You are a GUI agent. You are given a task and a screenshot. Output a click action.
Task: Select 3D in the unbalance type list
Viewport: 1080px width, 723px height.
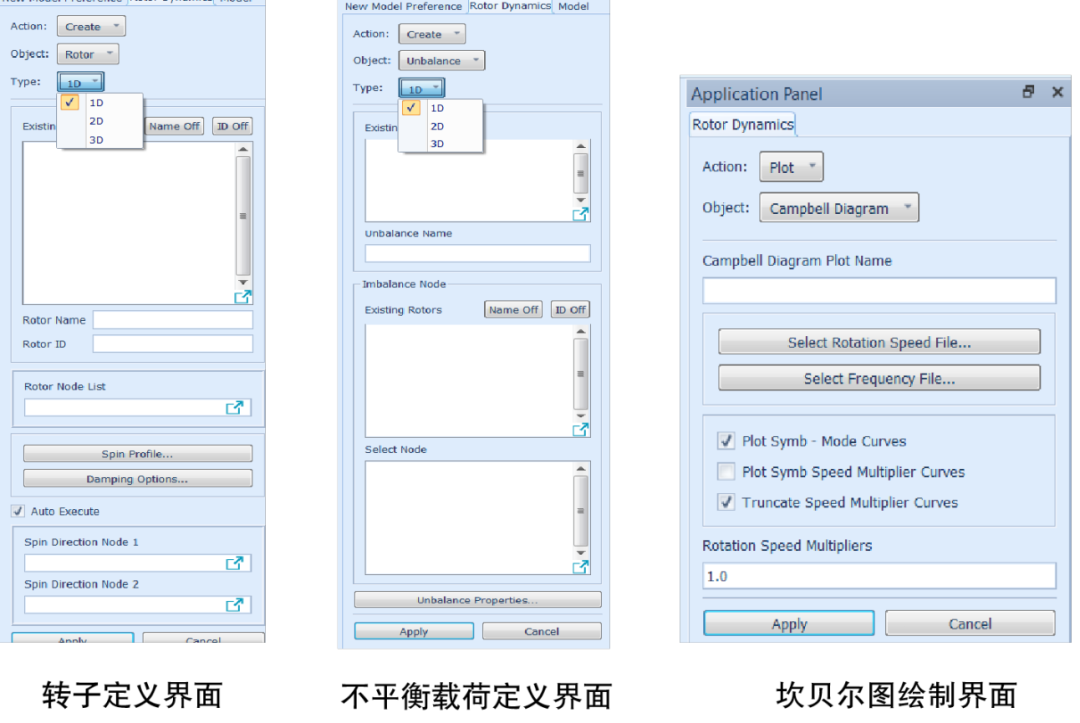point(437,144)
